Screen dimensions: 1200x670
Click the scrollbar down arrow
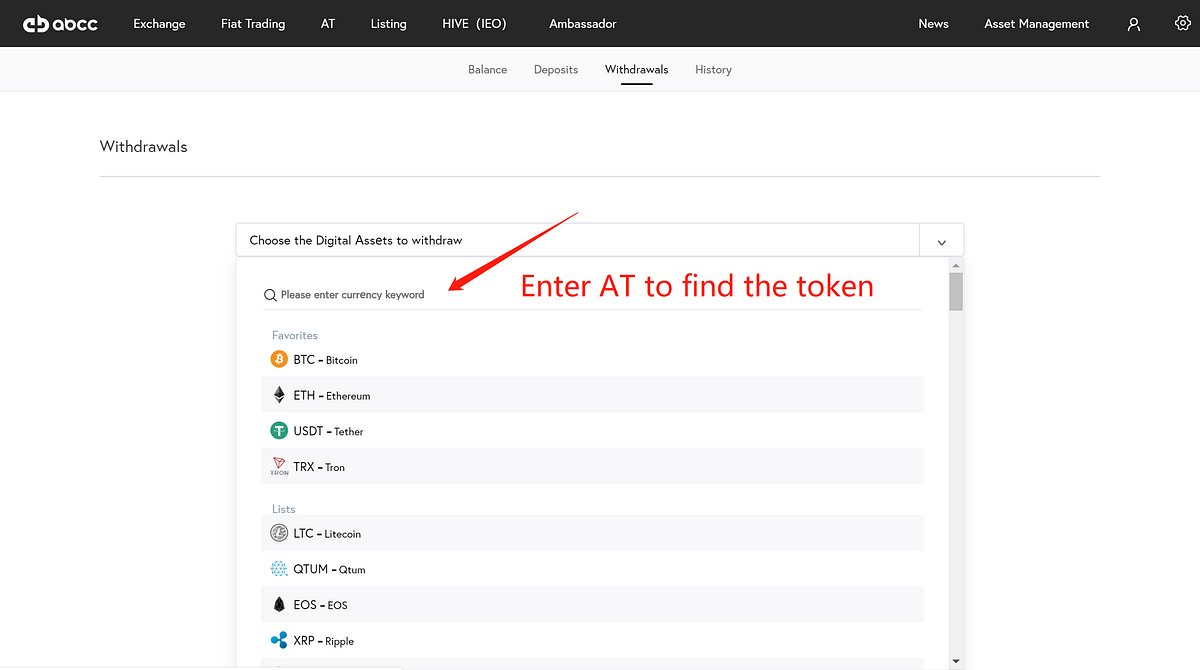956,660
